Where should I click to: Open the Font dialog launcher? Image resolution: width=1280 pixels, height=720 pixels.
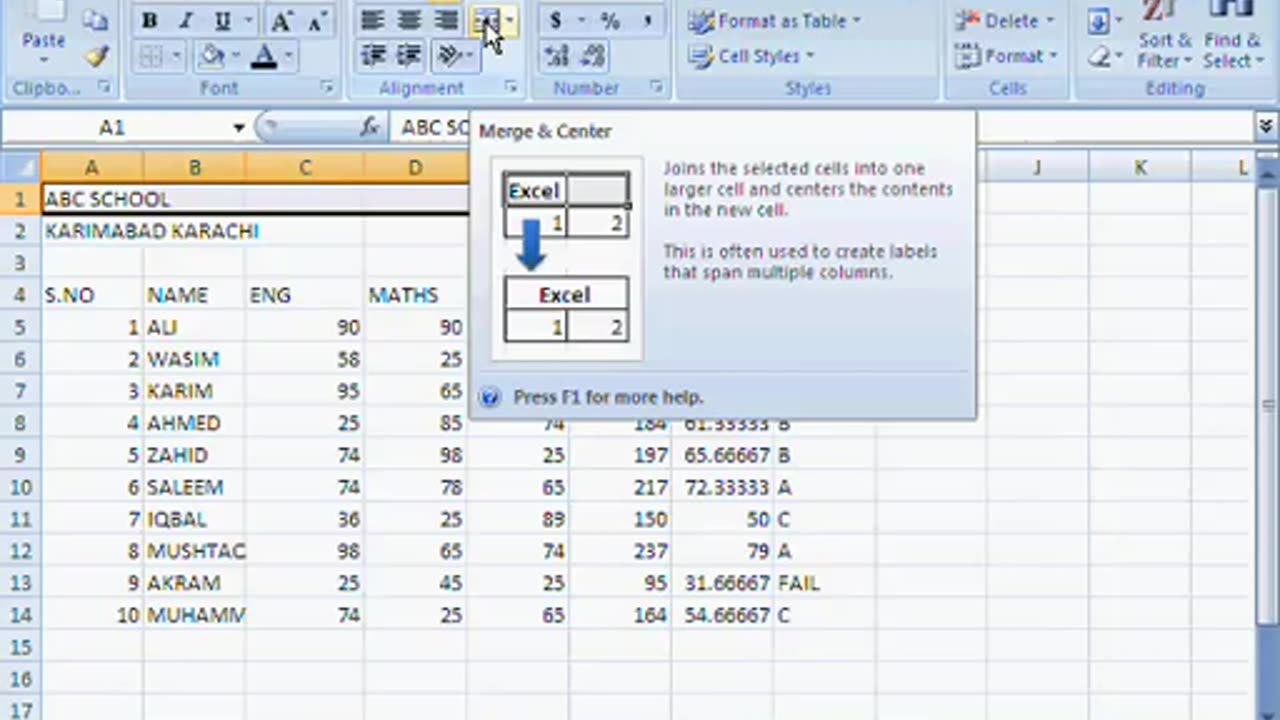tap(327, 88)
